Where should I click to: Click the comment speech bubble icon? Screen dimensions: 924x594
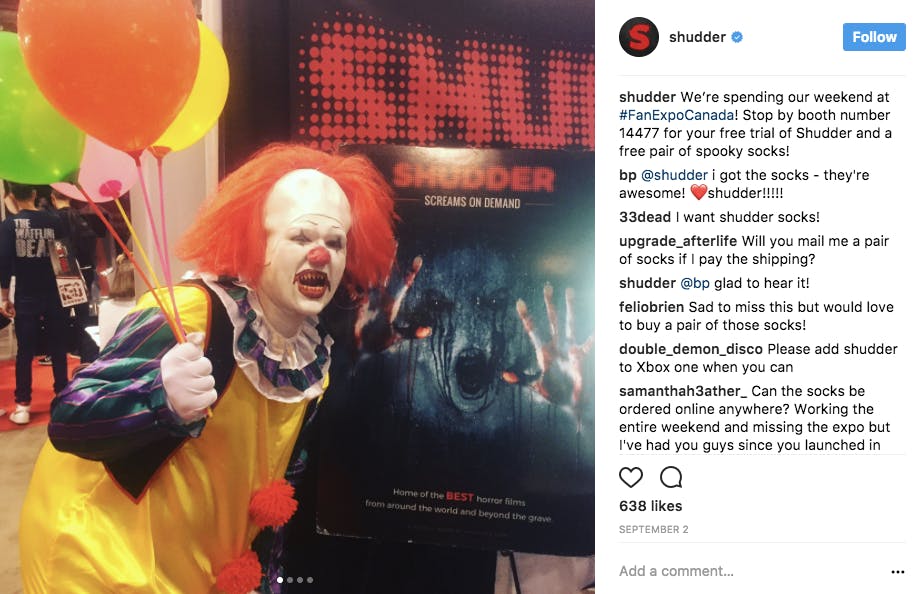pos(671,477)
